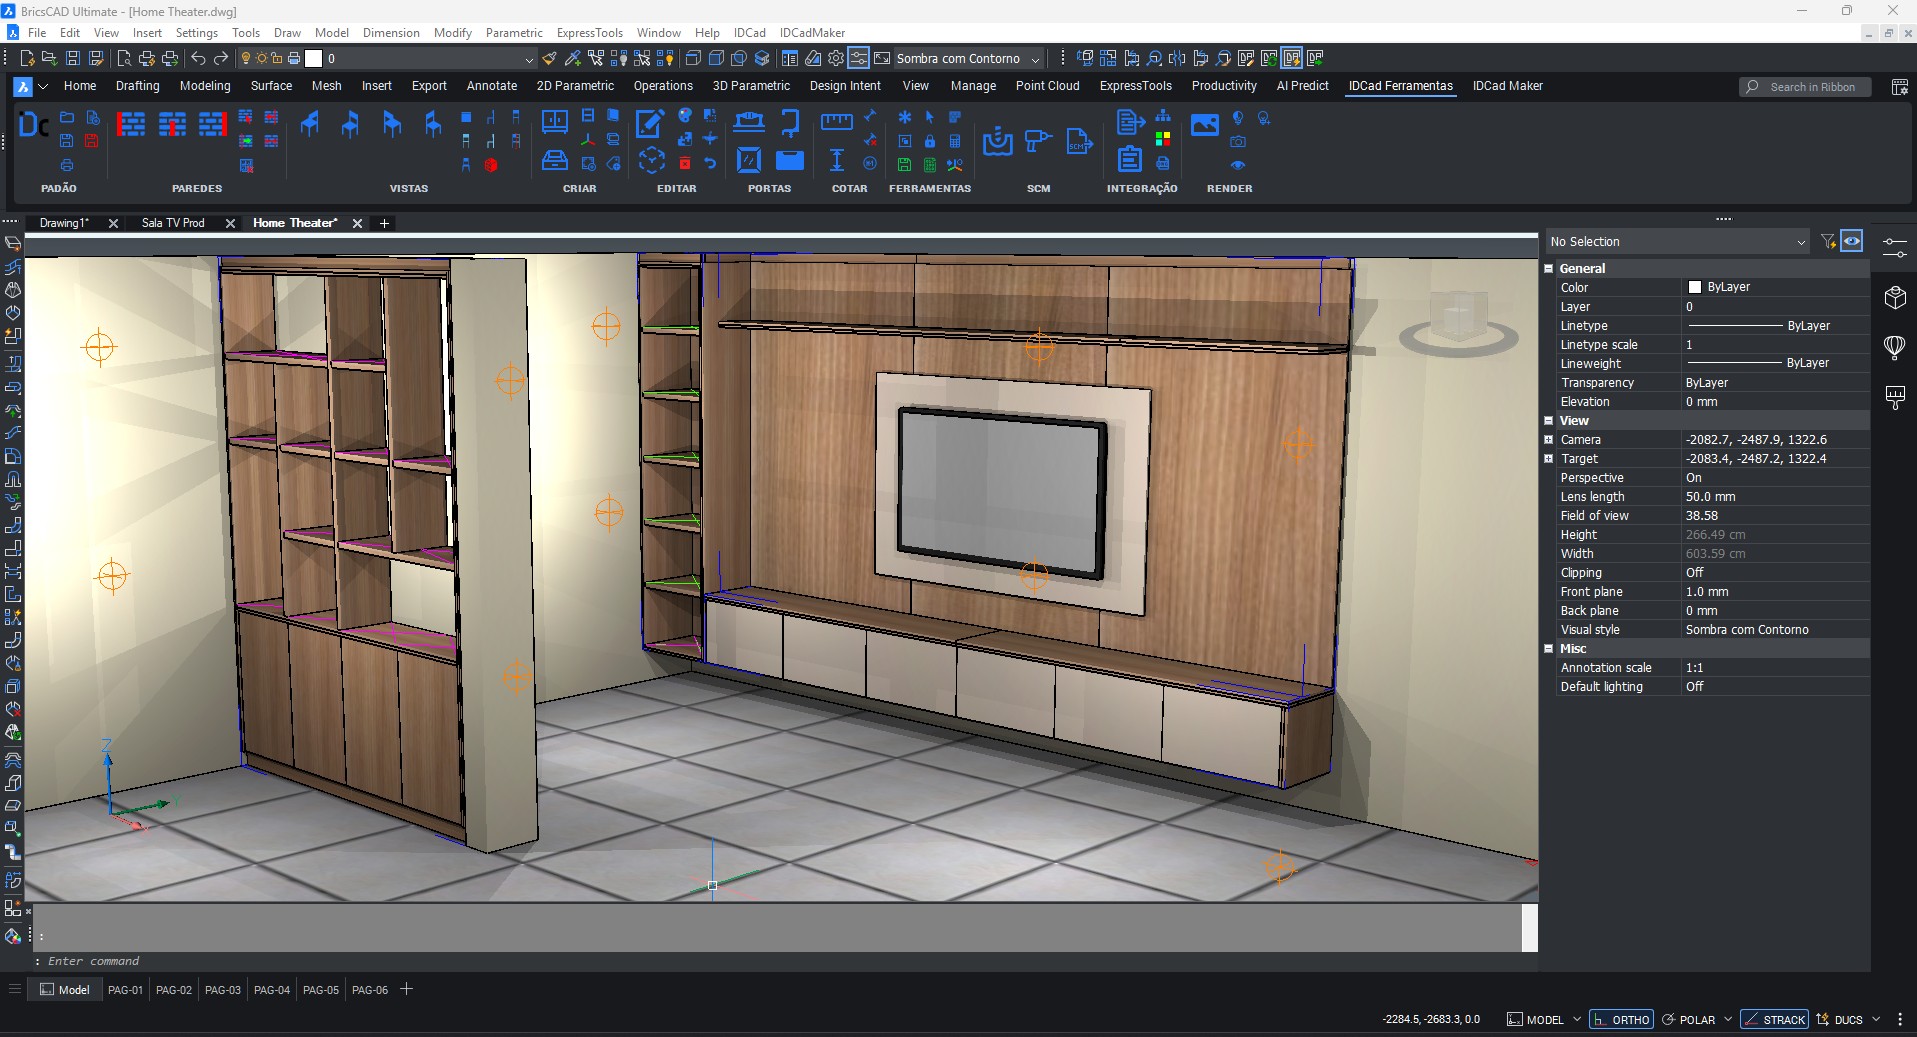
Task: Collapse the General section in Properties
Action: point(1549,268)
